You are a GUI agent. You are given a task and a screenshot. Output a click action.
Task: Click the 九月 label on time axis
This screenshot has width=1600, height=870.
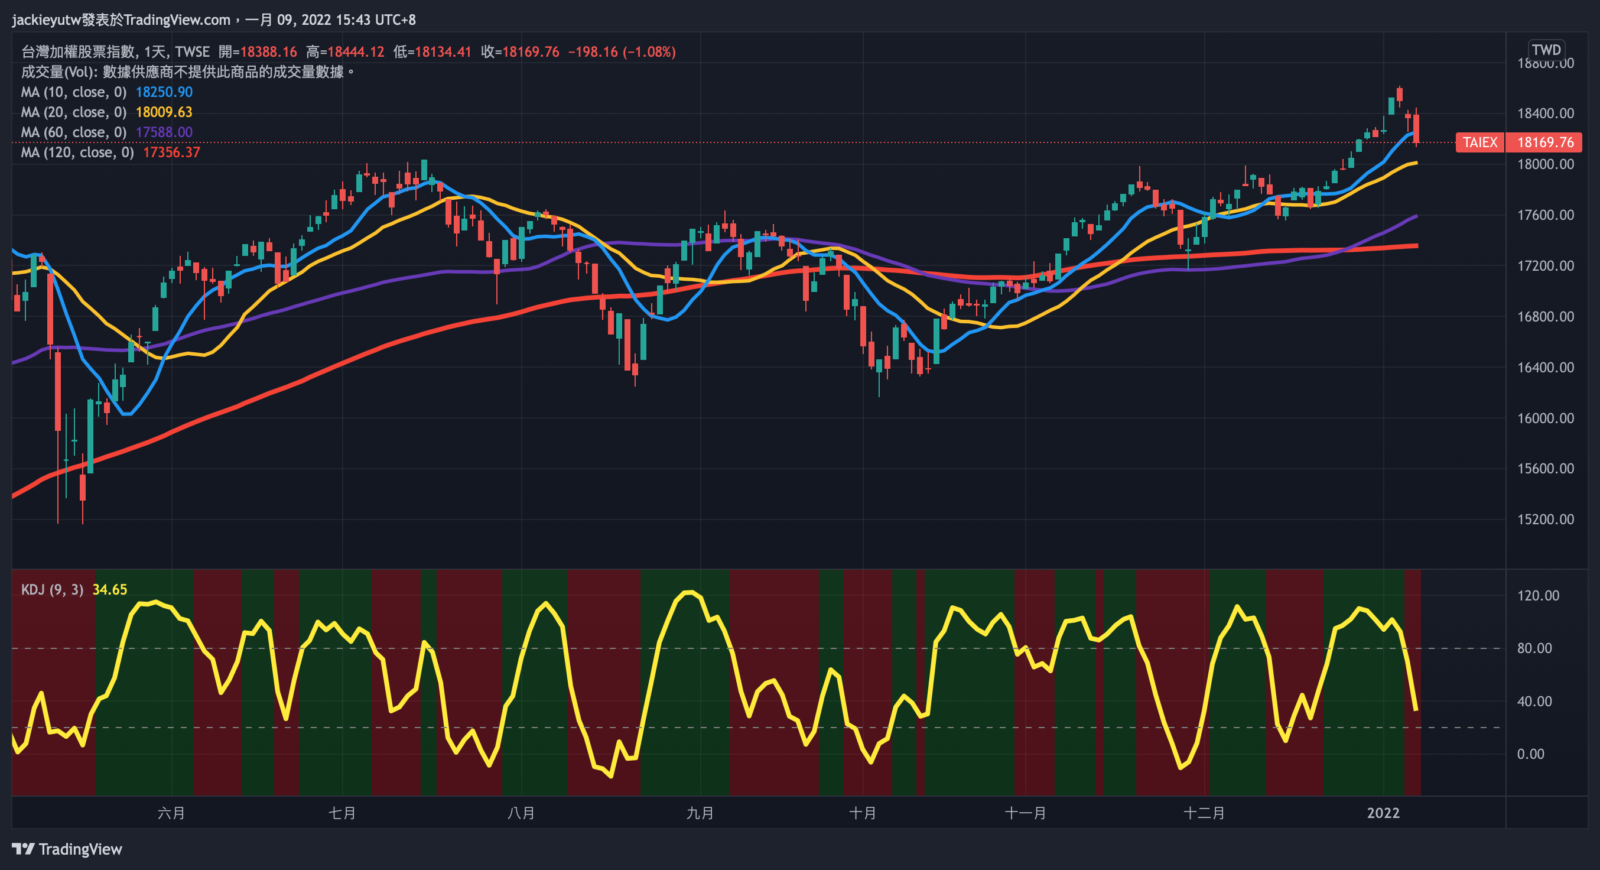tap(700, 813)
